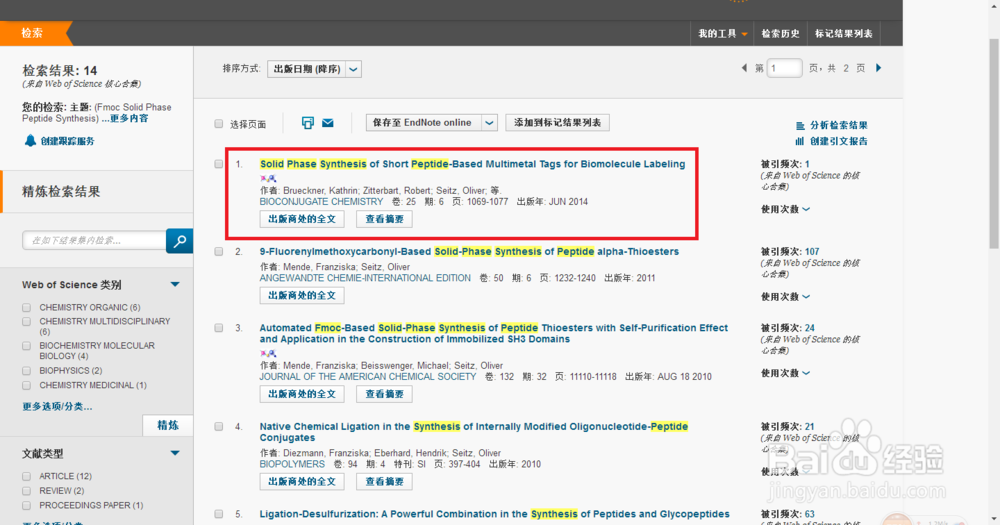Click create citation report chart icon

800,141
